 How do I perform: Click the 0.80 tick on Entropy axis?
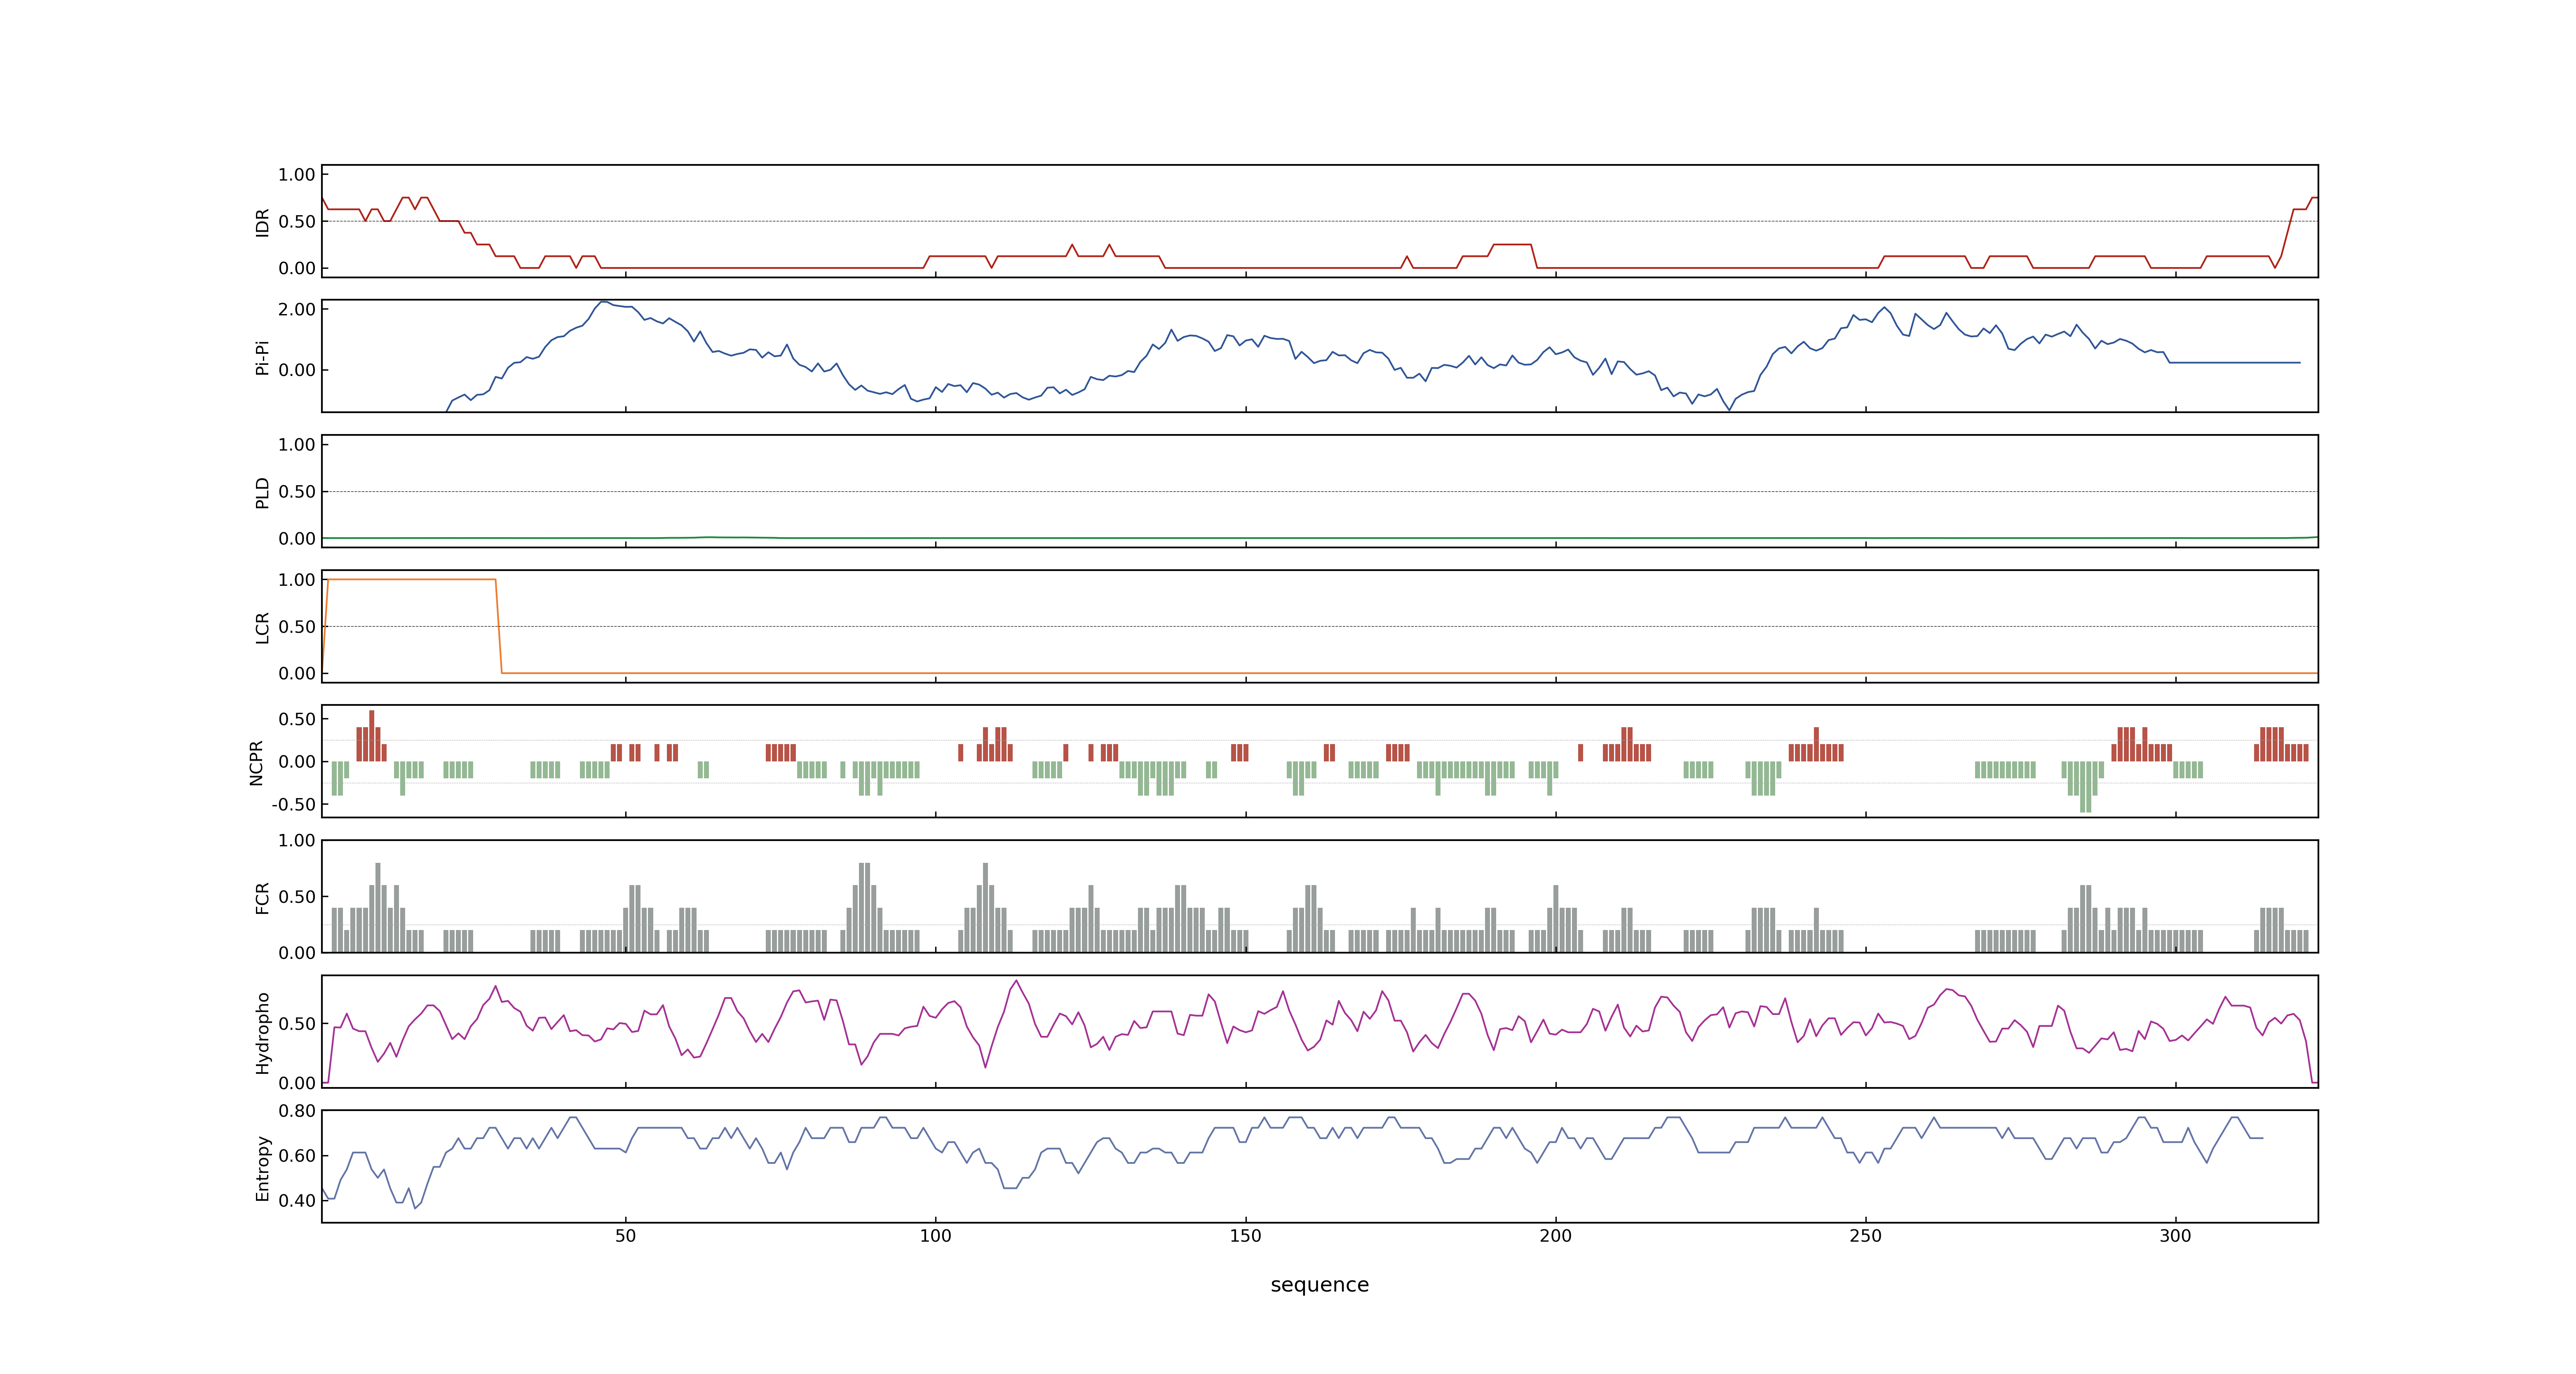point(297,1110)
